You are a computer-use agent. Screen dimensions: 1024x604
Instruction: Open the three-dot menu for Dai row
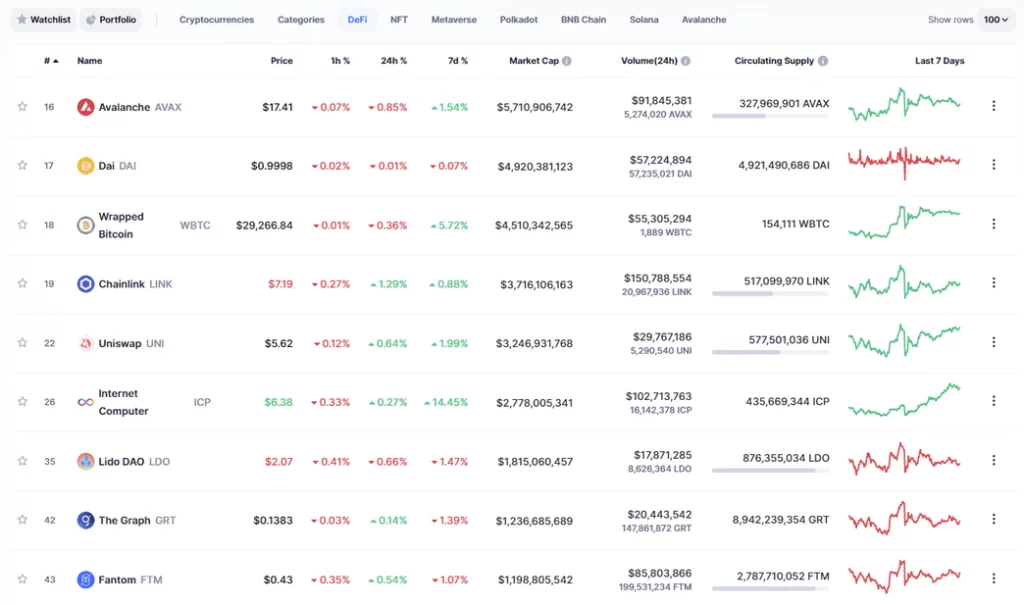click(993, 165)
